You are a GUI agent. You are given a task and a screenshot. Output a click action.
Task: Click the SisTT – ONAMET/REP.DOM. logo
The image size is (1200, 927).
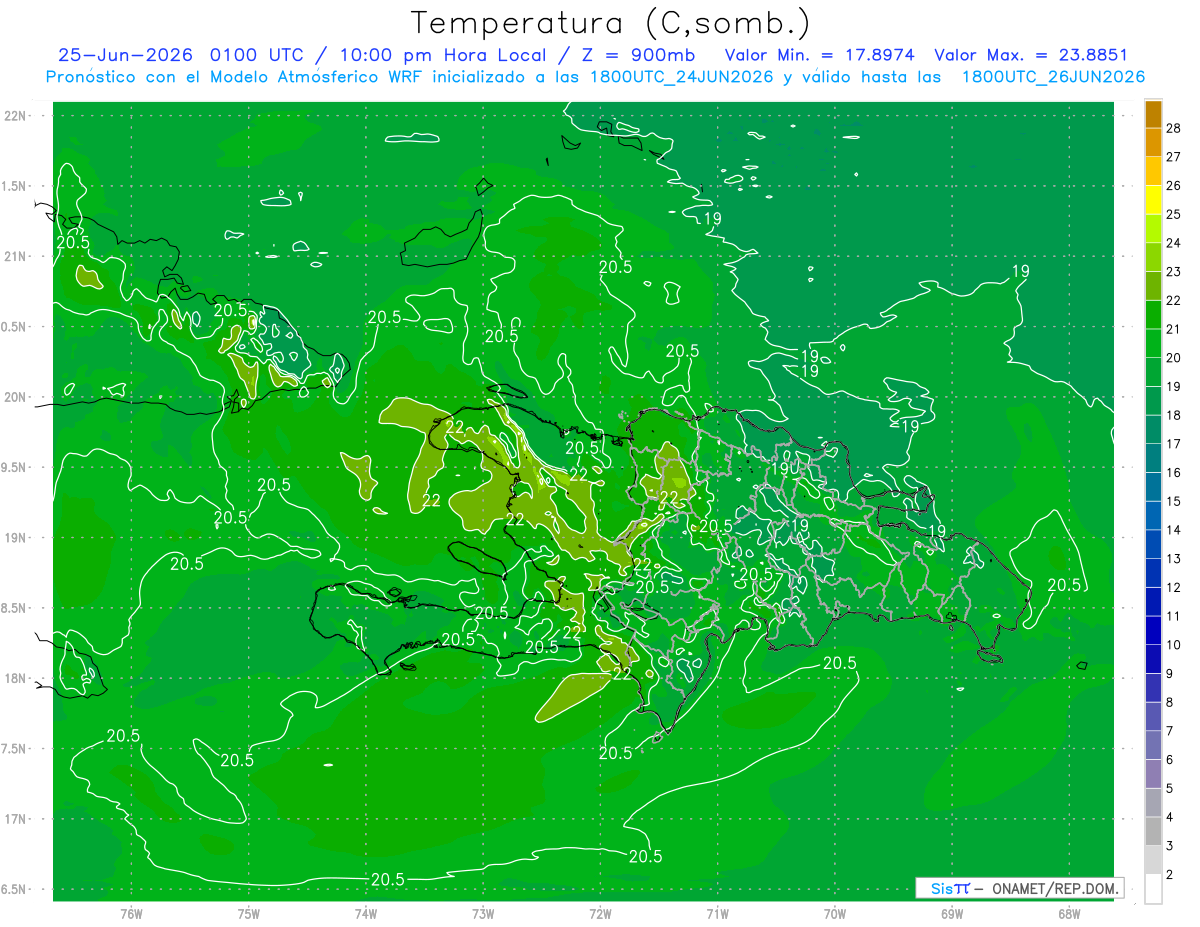pyautogui.click(x=1019, y=888)
